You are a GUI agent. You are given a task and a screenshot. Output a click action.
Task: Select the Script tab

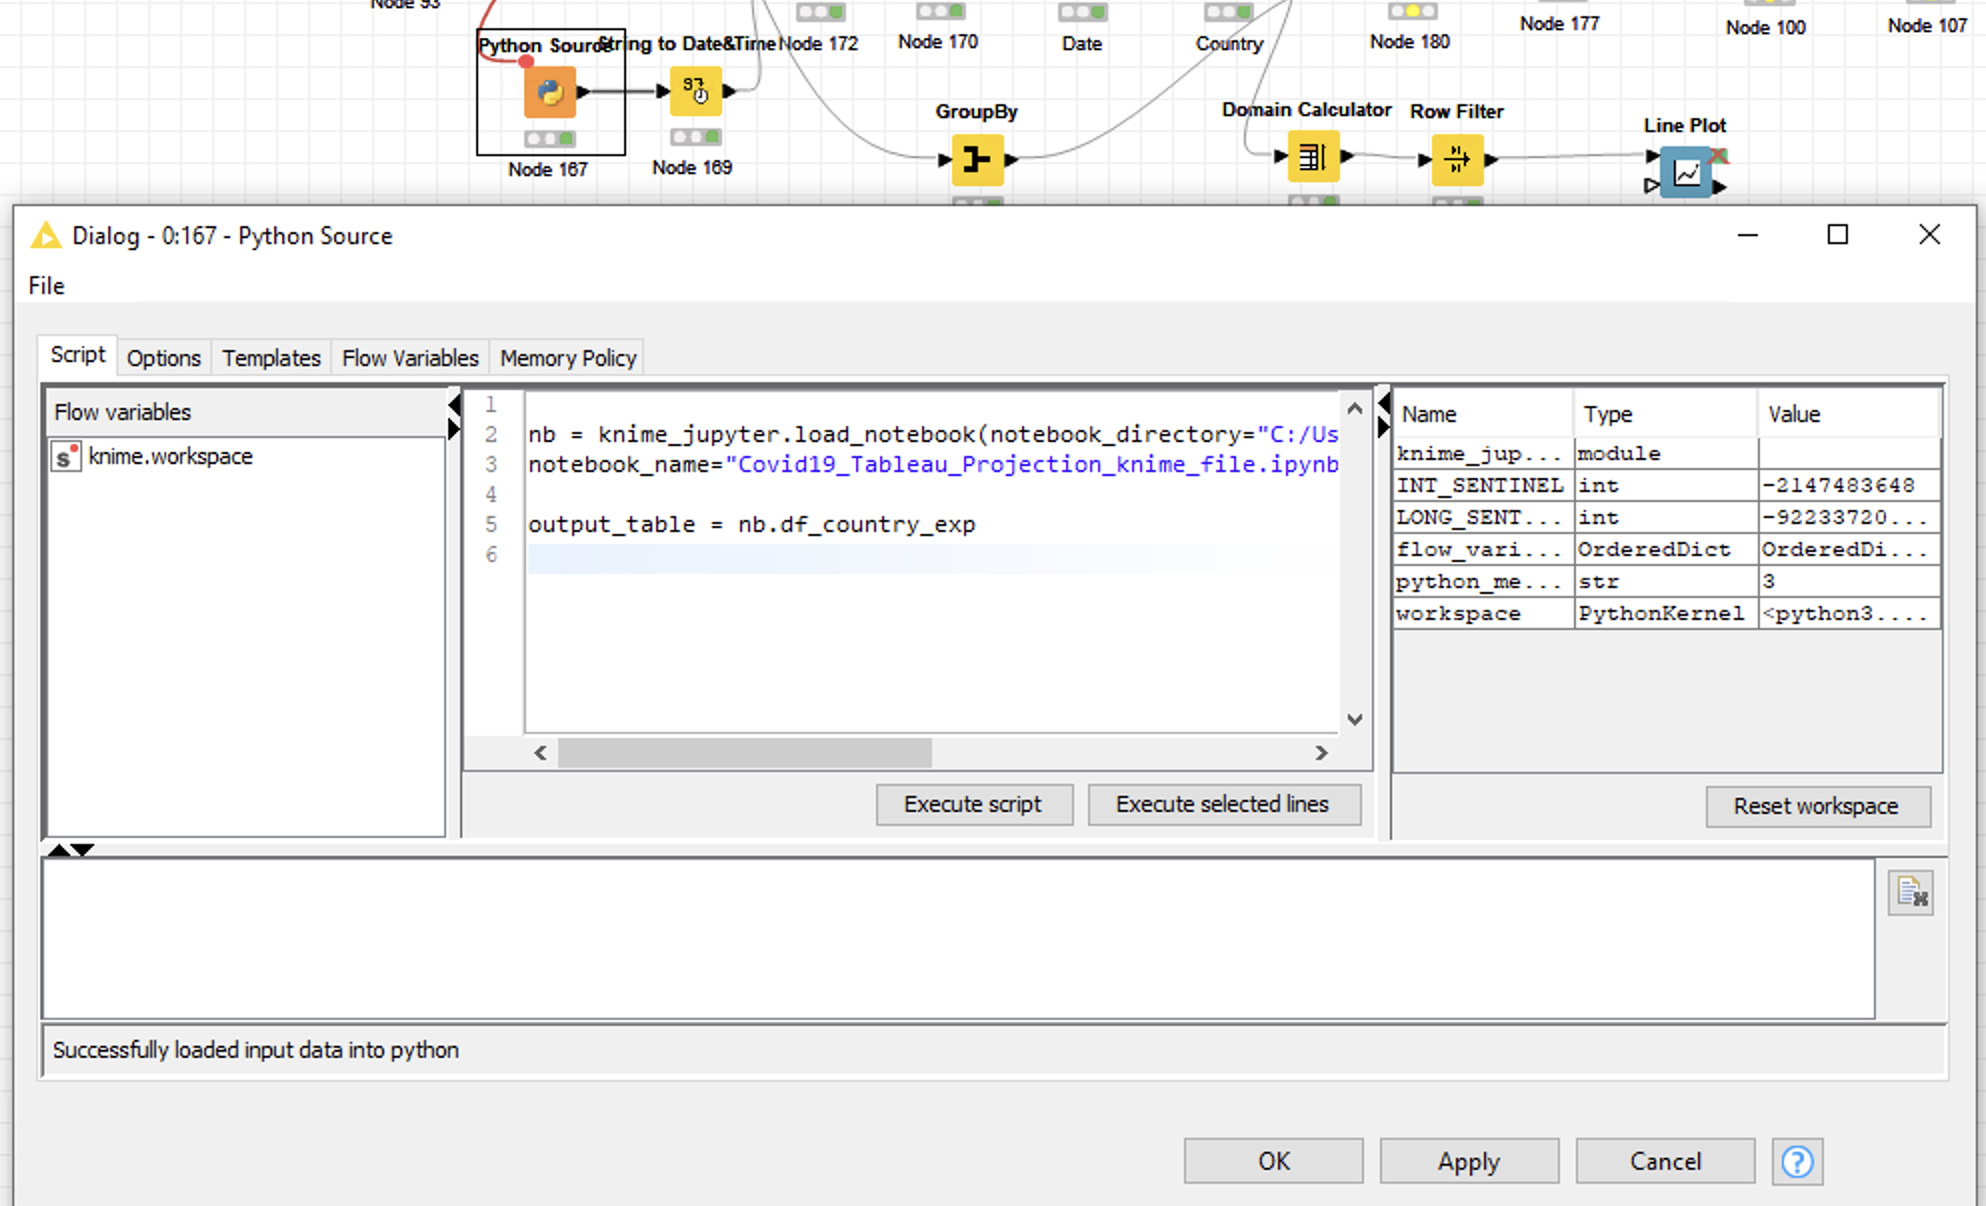(78, 355)
